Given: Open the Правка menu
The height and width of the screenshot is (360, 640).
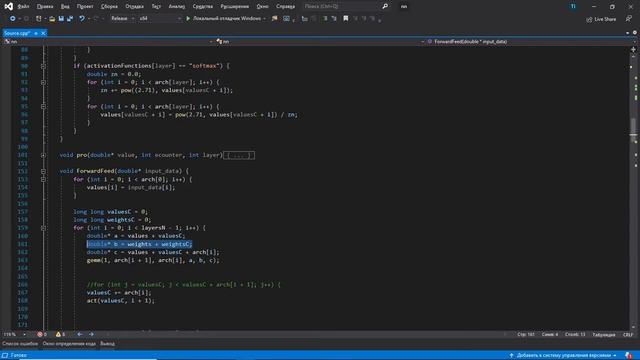Looking at the screenshot, I should pyautogui.click(x=45, y=7).
